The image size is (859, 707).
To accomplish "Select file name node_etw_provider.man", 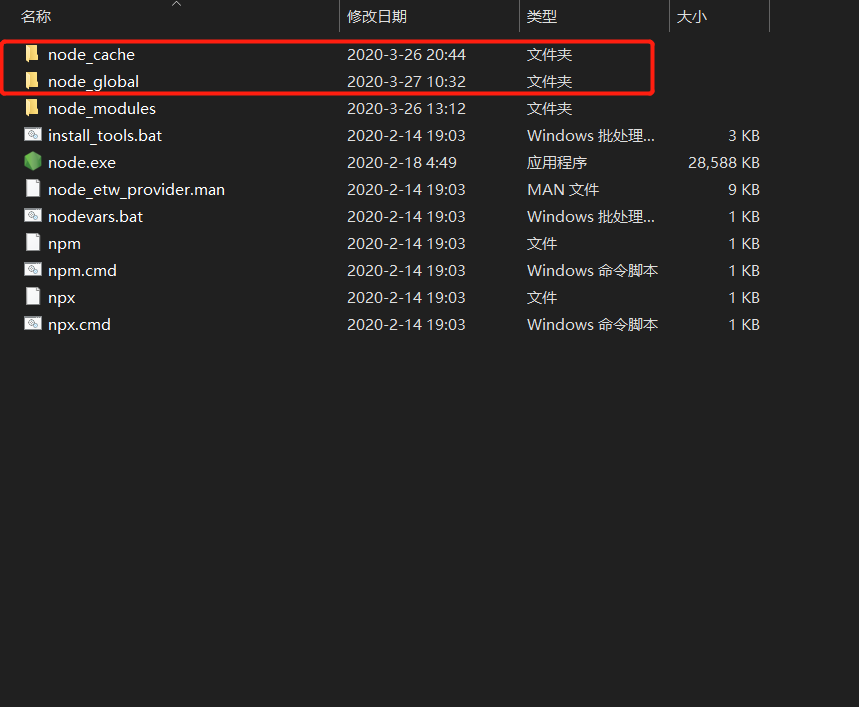I will (x=136, y=189).
